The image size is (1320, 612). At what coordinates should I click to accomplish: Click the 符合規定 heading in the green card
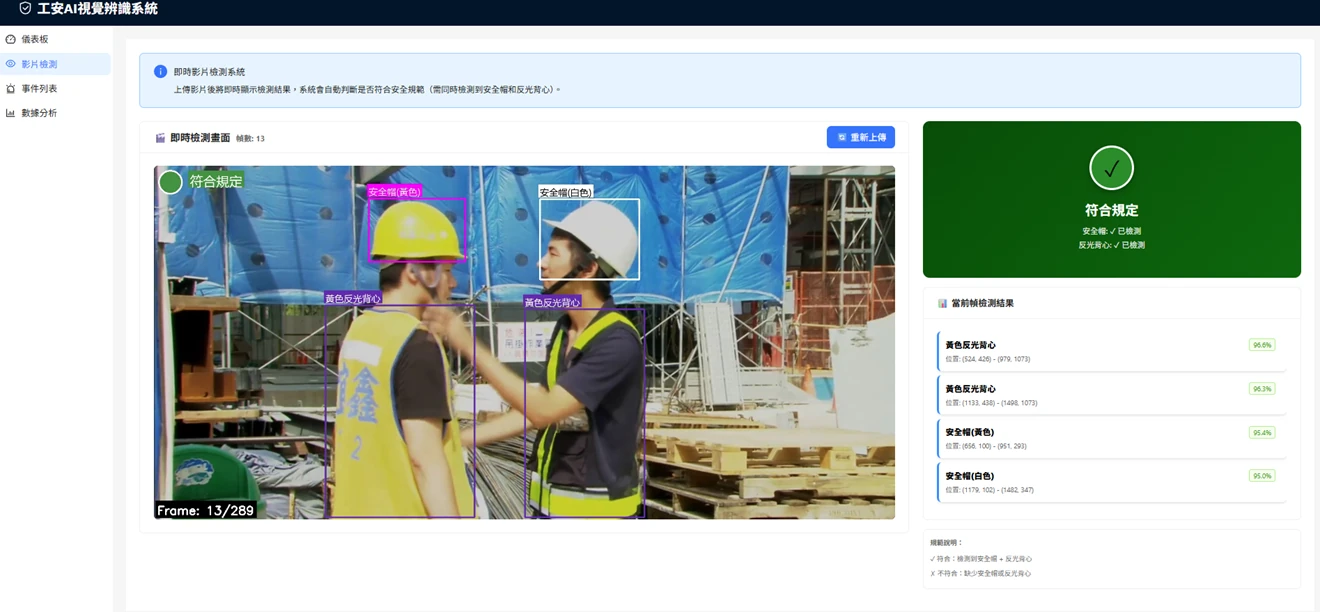1111,211
